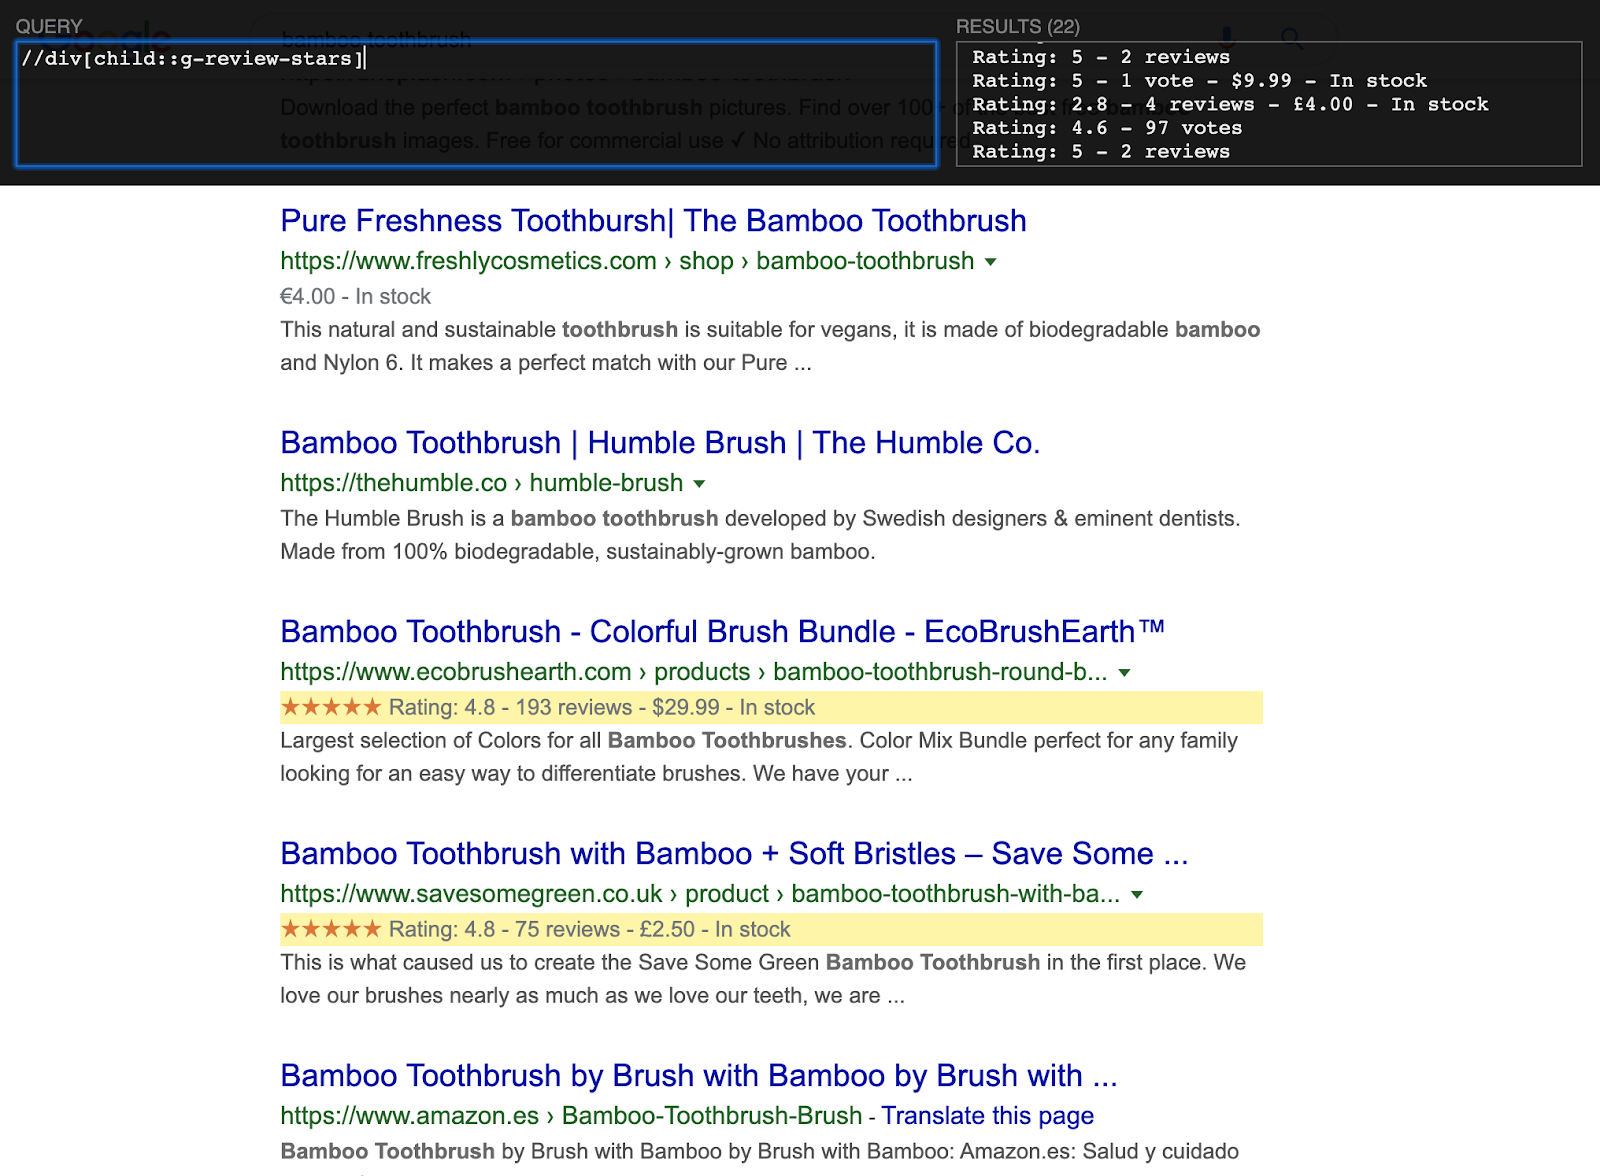This screenshot has width=1600, height=1176.
Task: Click the 'QUERY' label above the input
Action: pos(49,27)
